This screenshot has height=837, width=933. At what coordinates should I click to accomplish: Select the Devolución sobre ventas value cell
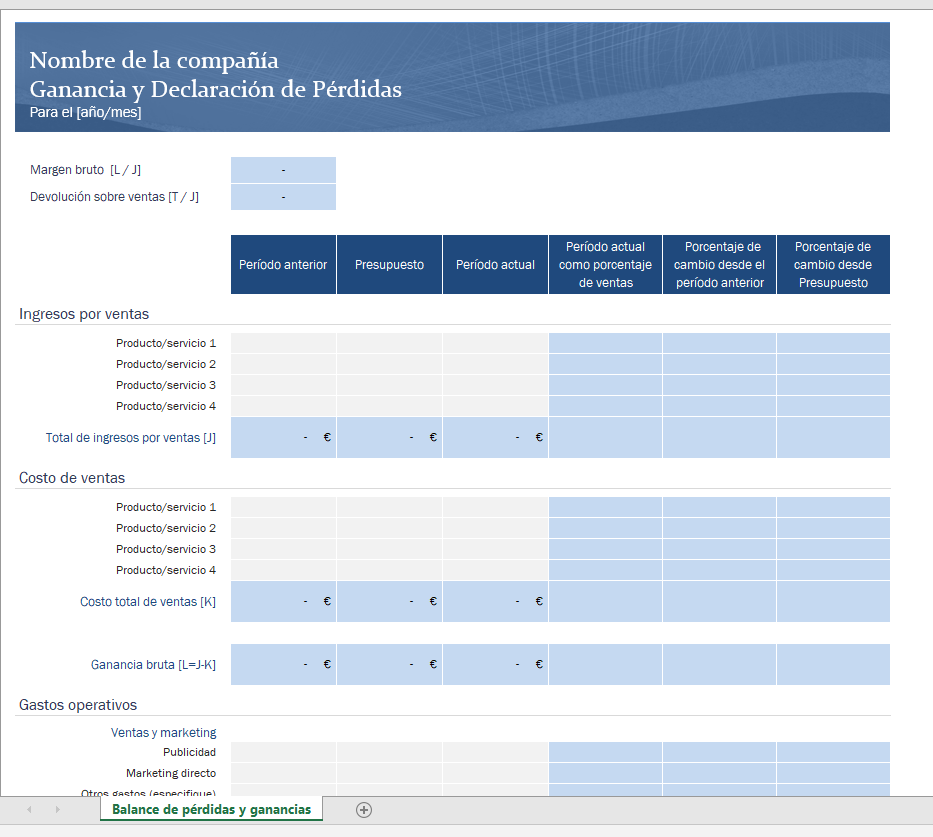click(283, 196)
